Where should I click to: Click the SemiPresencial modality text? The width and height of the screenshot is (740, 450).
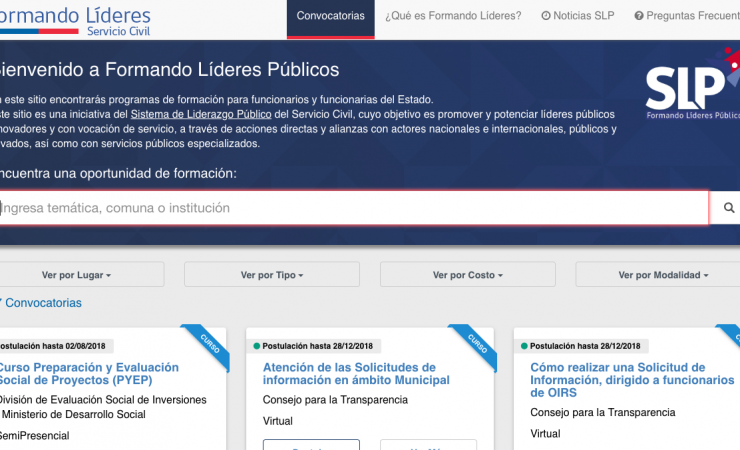(x=34, y=436)
